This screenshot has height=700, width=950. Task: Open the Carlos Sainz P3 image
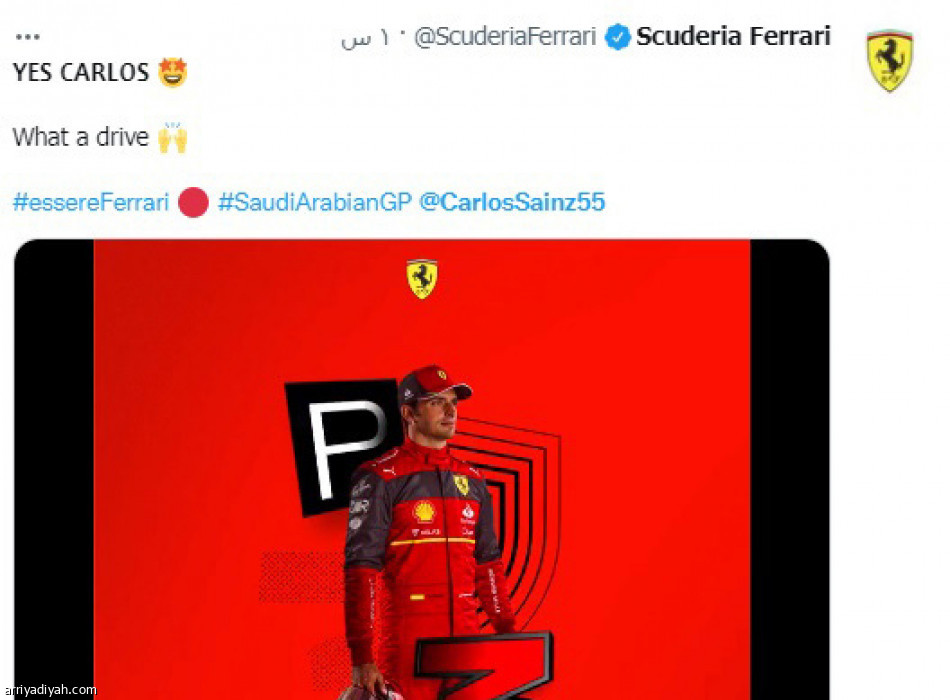pyautogui.click(x=422, y=470)
